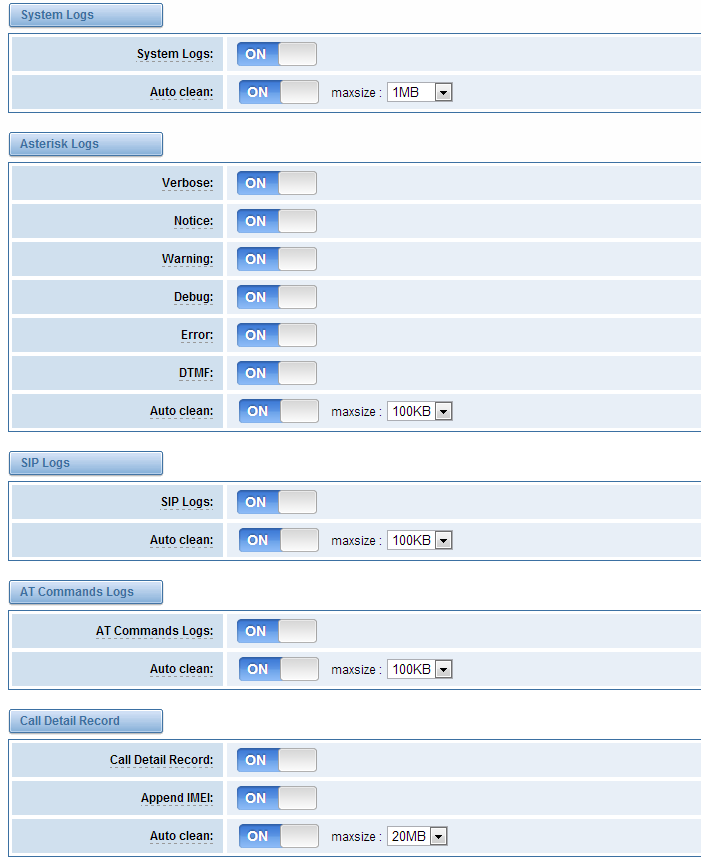Open the 20MB maxsize dropdown
Image resolution: width=701 pixels, height=863 pixels.
(x=417, y=836)
